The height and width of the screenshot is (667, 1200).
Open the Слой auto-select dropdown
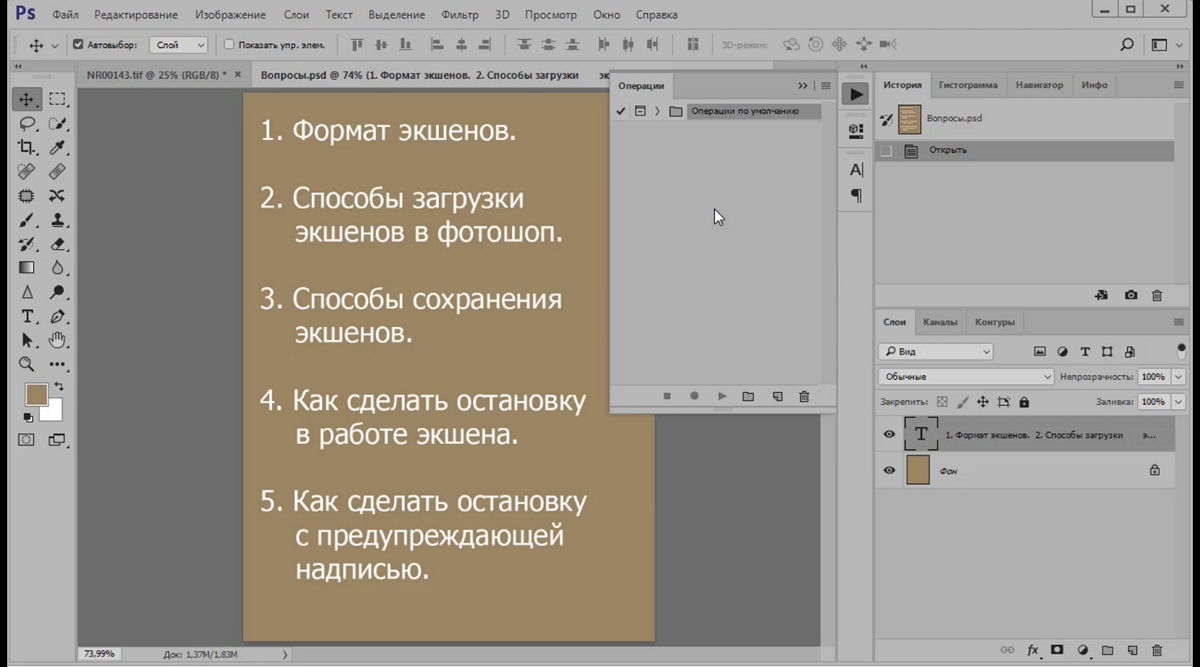pos(179,45)
